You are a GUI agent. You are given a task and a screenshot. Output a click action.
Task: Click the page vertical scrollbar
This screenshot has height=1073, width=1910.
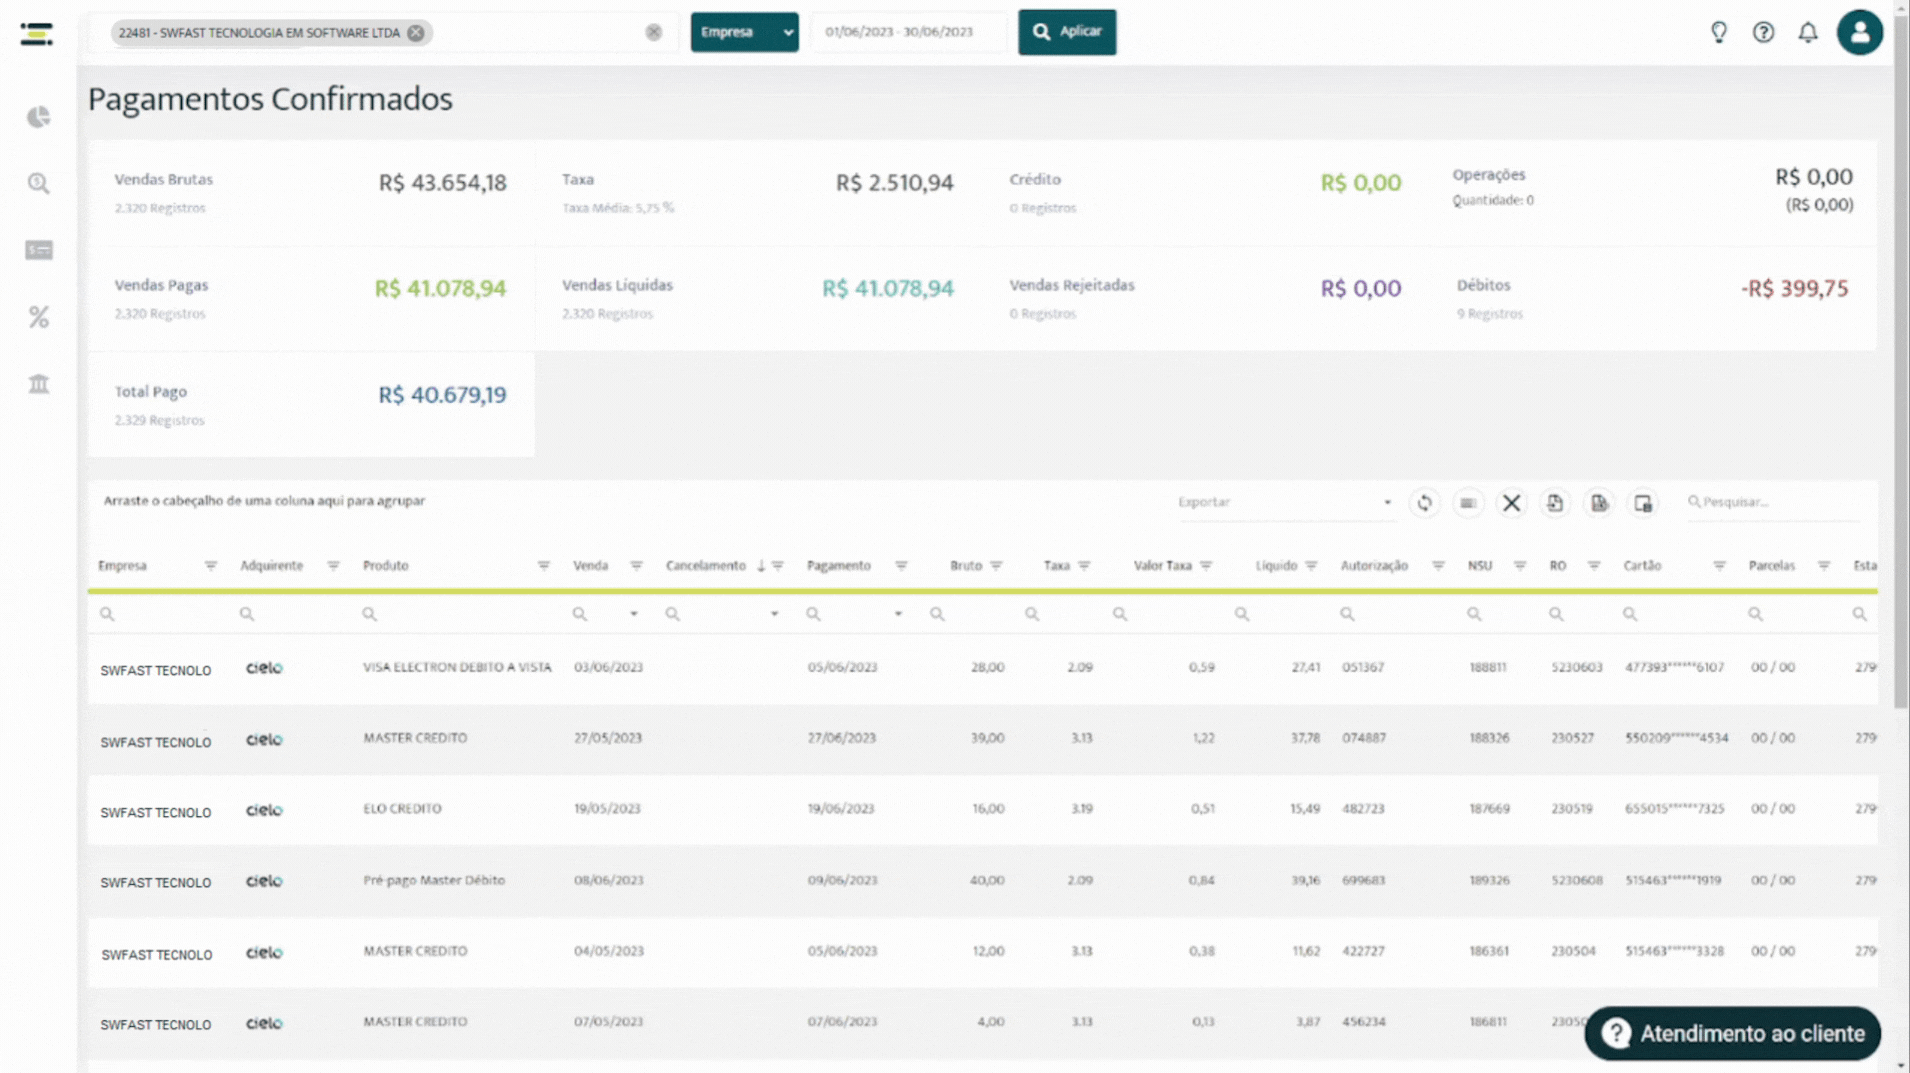1901,360
